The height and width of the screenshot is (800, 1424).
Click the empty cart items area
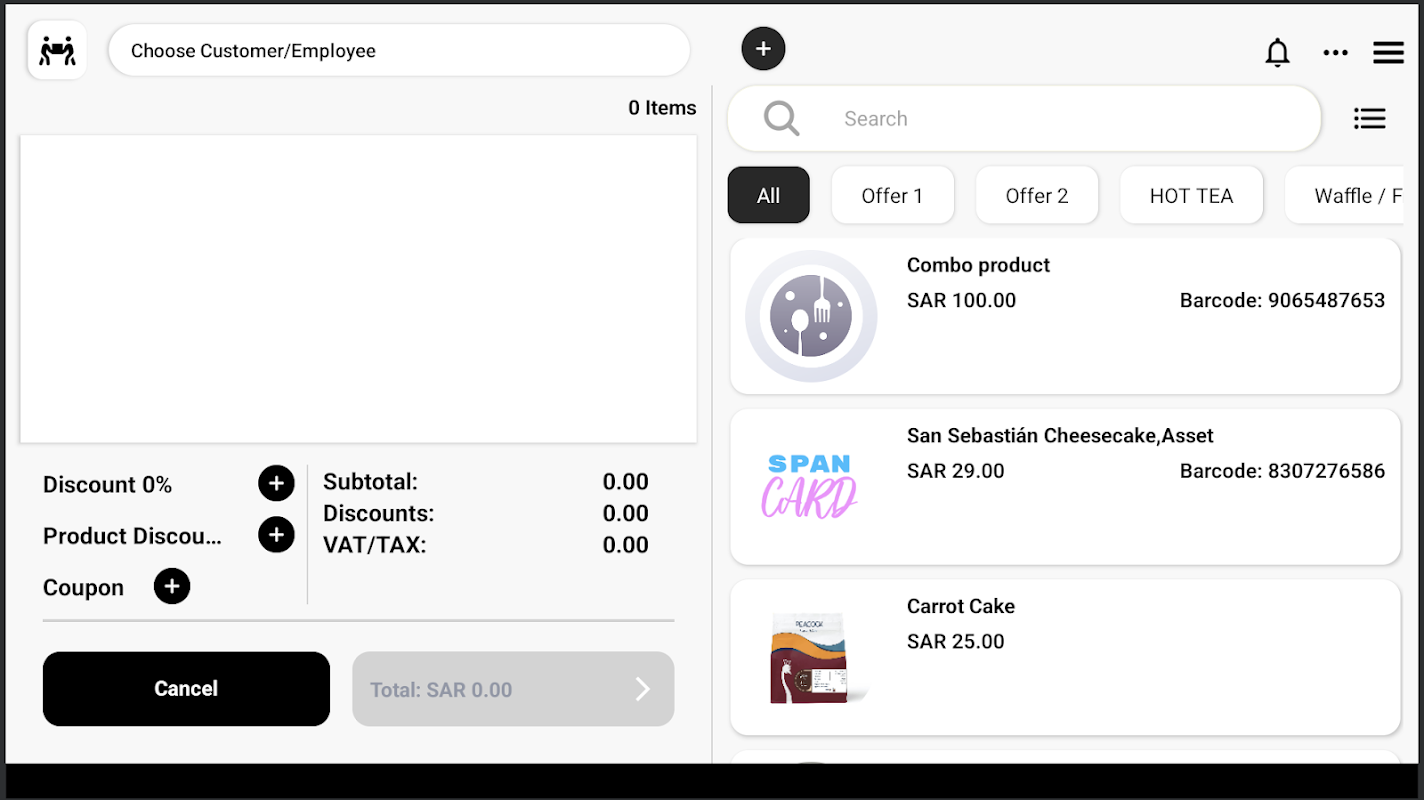coord(358,289)
